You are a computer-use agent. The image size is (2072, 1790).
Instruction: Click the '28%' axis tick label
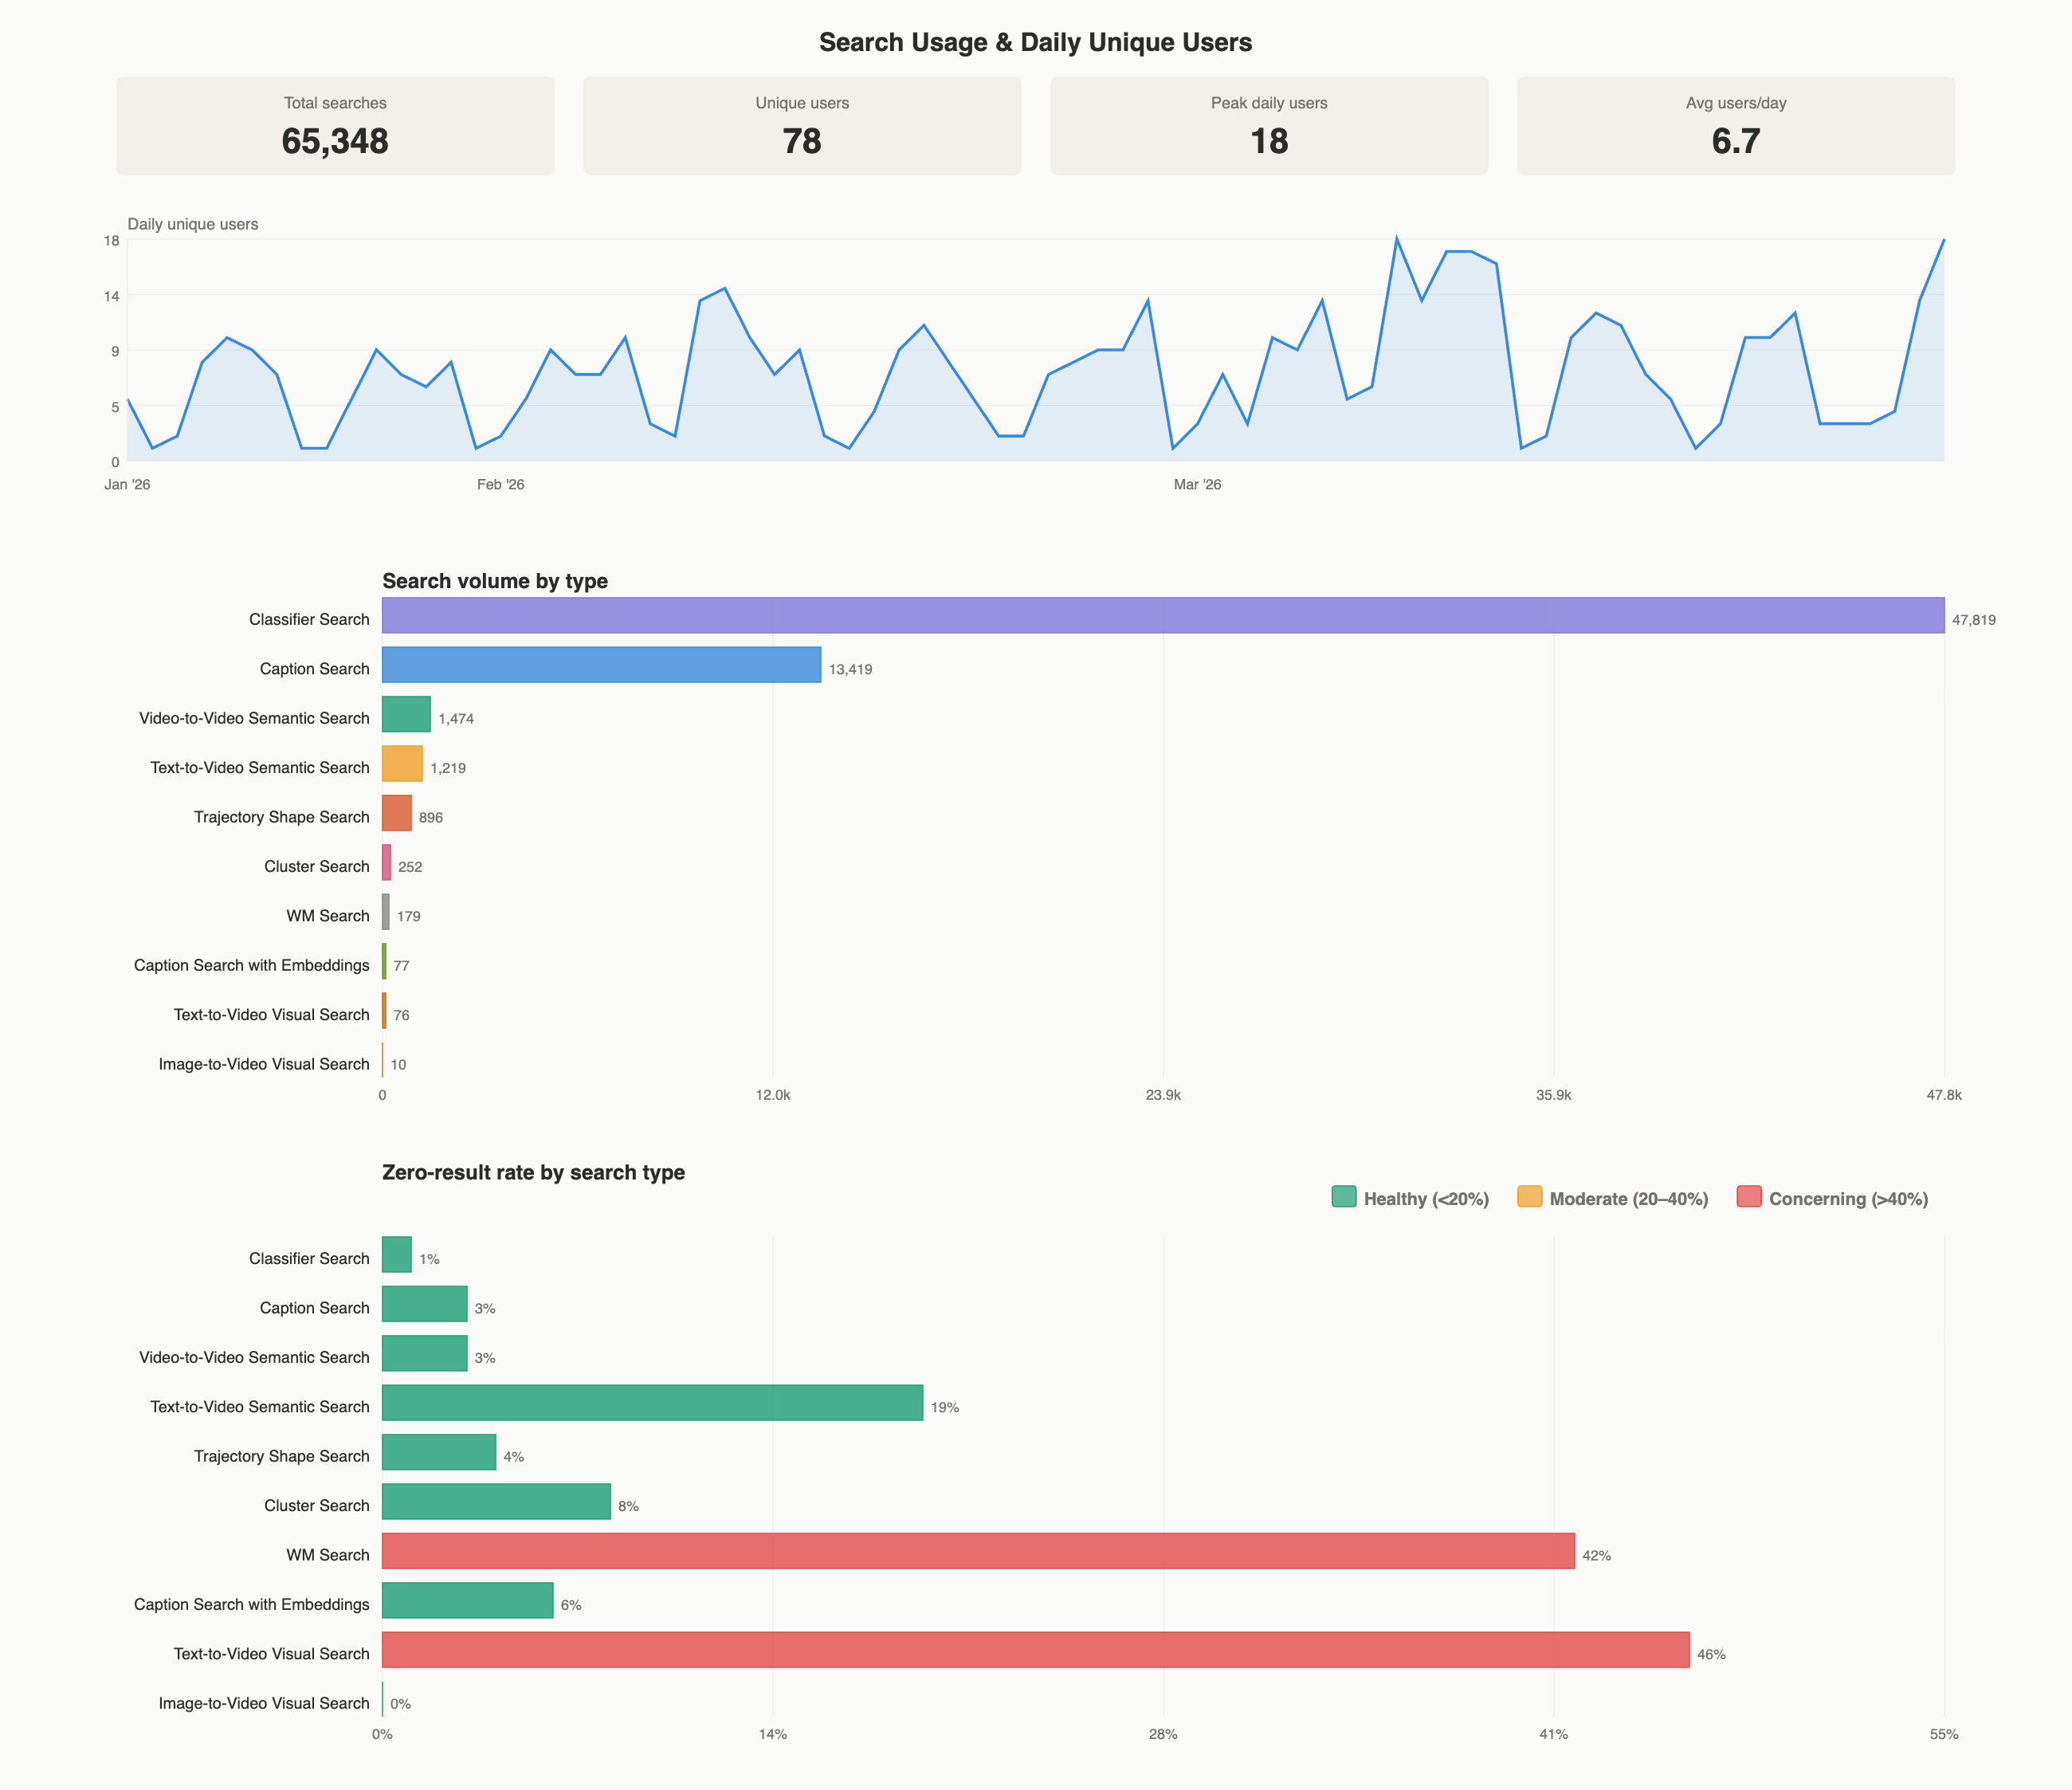click(x=1163, y=1735)
